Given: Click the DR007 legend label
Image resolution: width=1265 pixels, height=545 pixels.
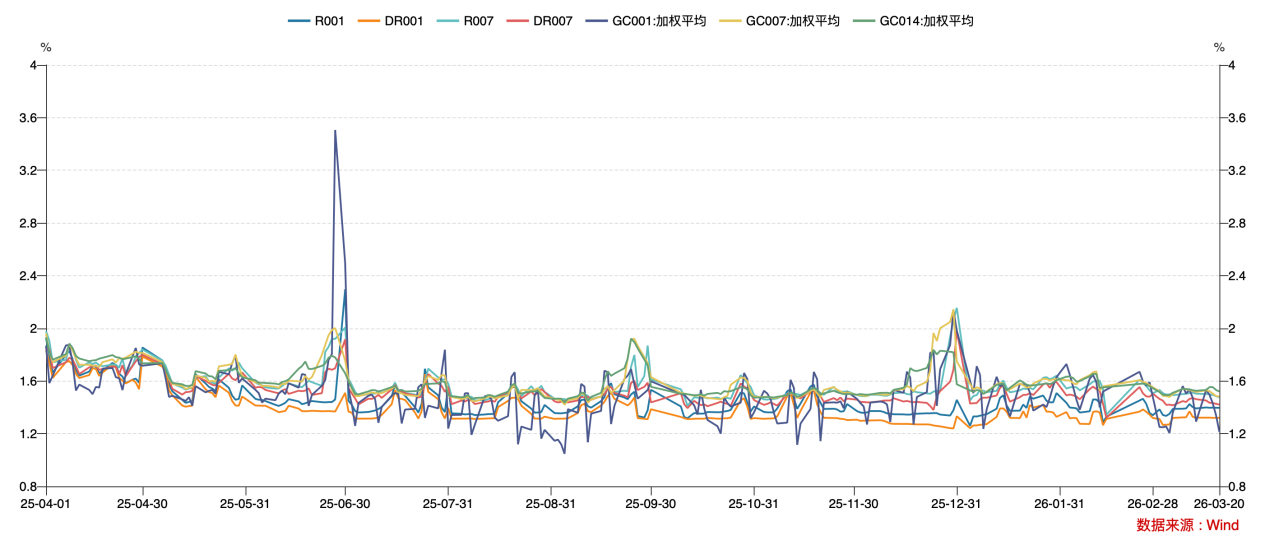Looking at the screenshot, I should click(553, 20).
